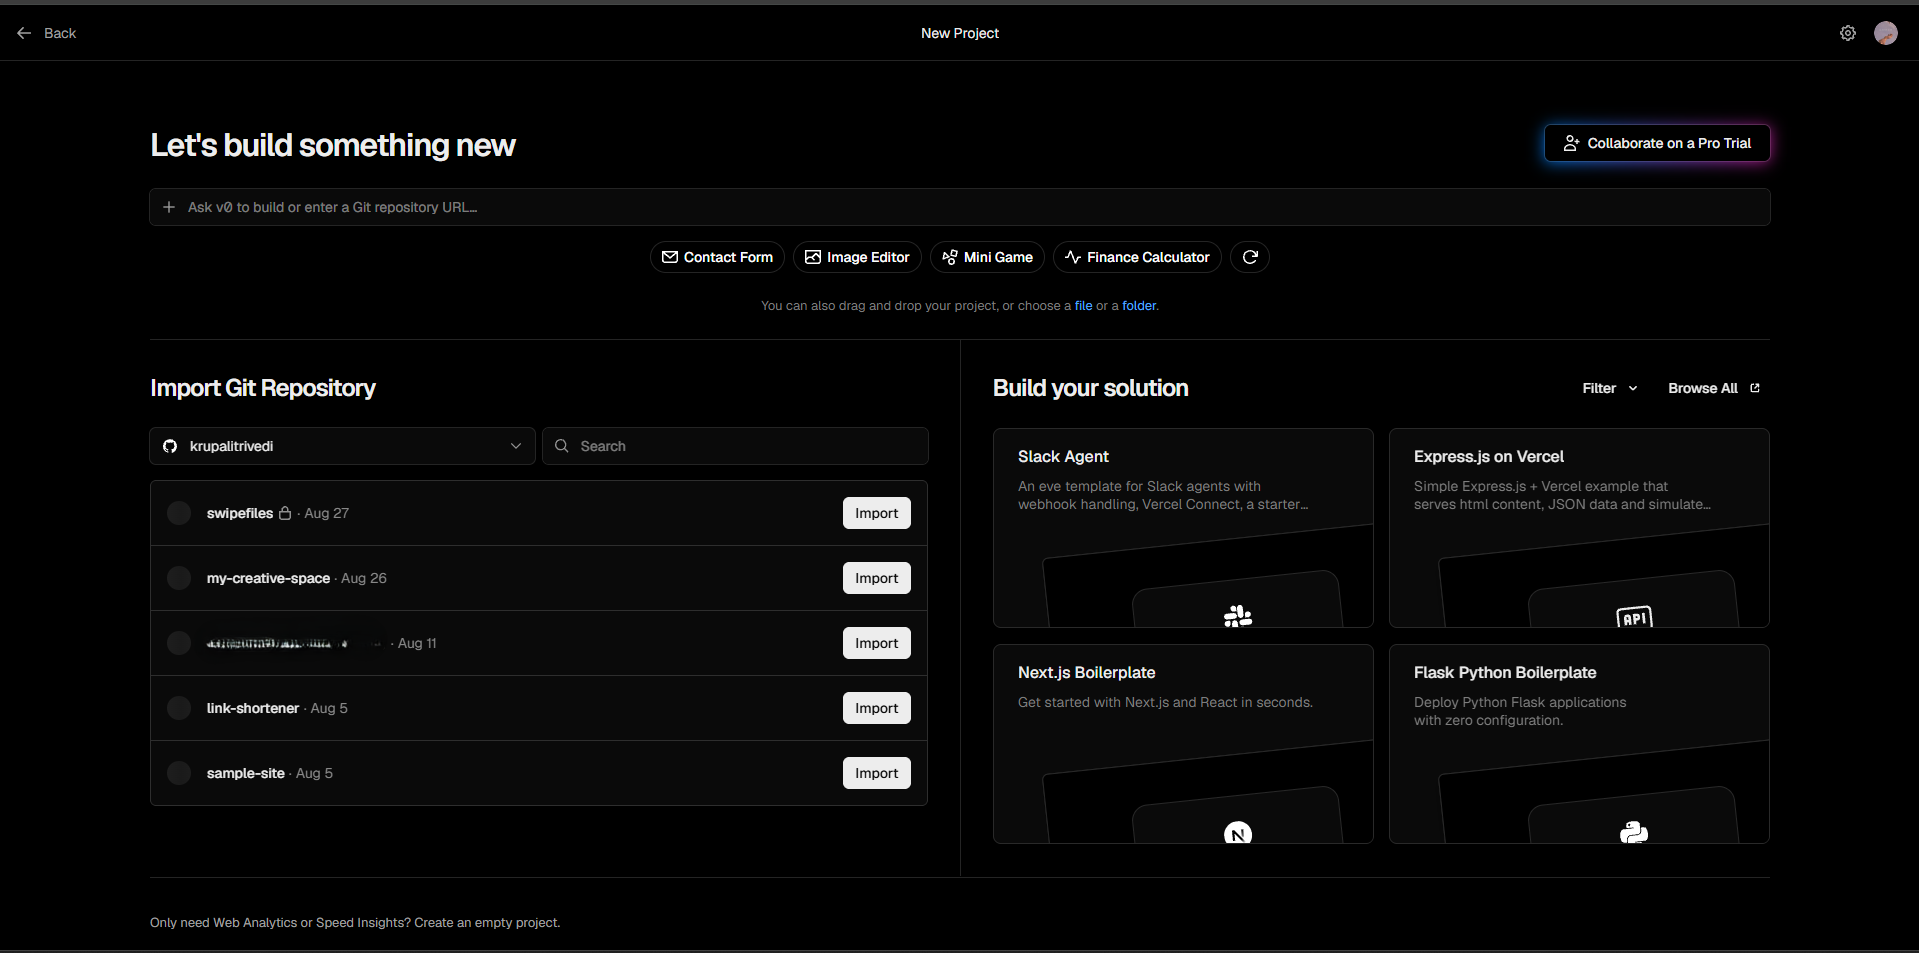The height and width of the screenshot is (953, 1919).
Task: Open the Flask Python Boilerplate template
Action: click(x=1579, y=744)
